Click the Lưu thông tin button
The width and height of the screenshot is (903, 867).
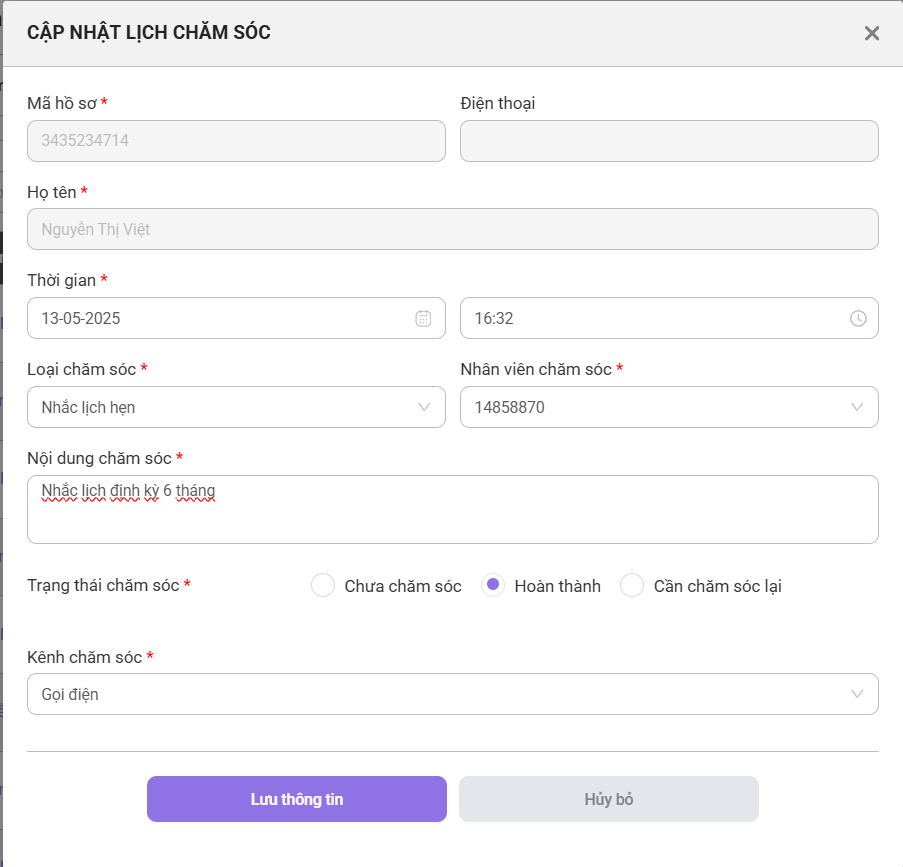click(x=297, y=799)
